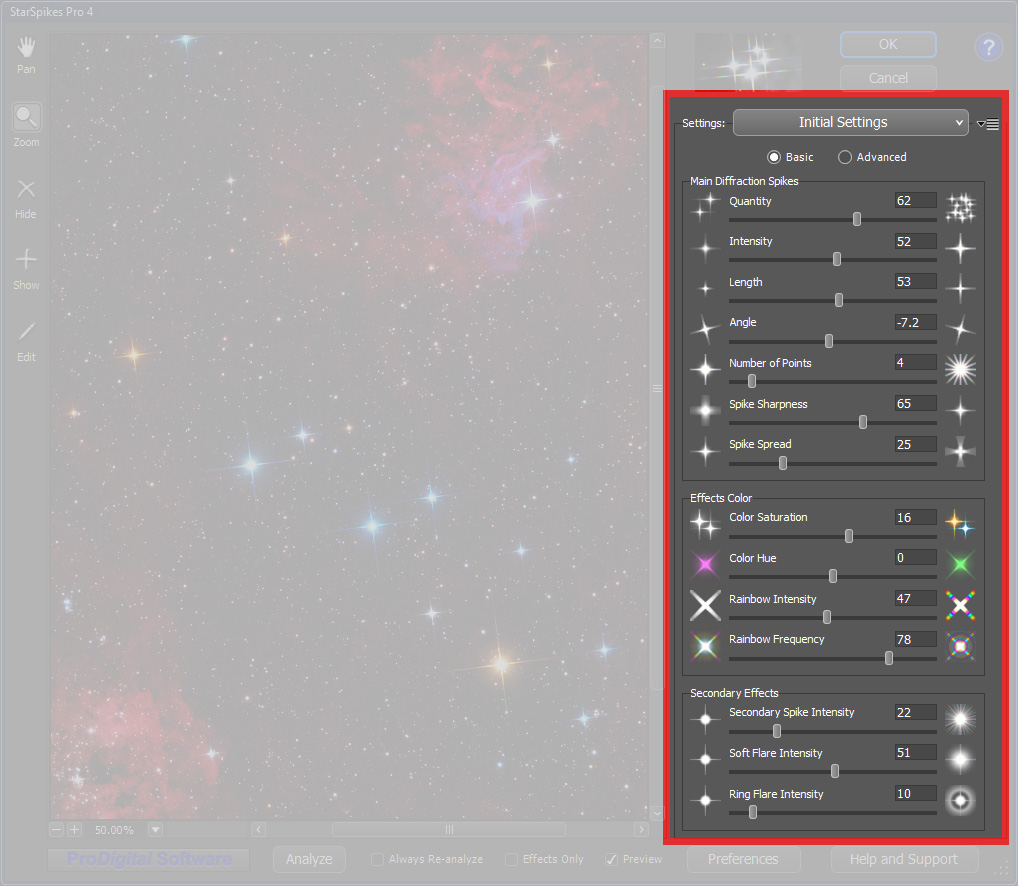Click the OK button

point(888,44)
